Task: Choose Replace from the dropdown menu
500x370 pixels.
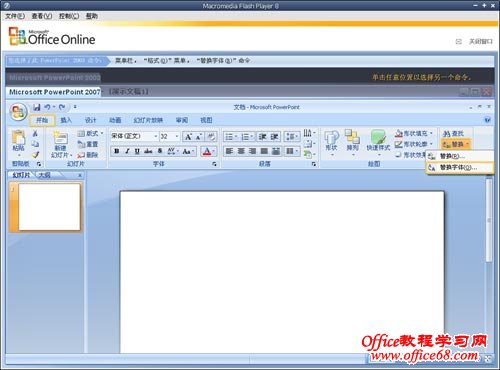Action: (x=460, y=156)
